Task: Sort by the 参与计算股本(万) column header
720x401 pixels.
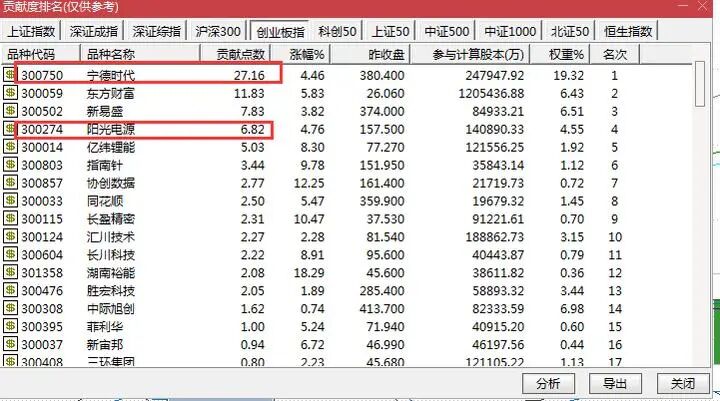Action: coord(470,54)
